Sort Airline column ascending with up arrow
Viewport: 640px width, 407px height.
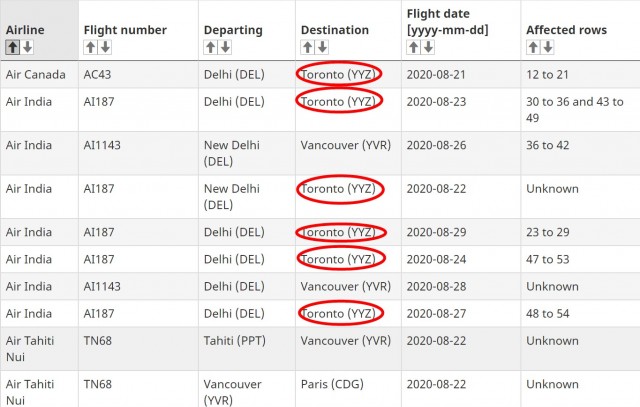click(12, 47)
